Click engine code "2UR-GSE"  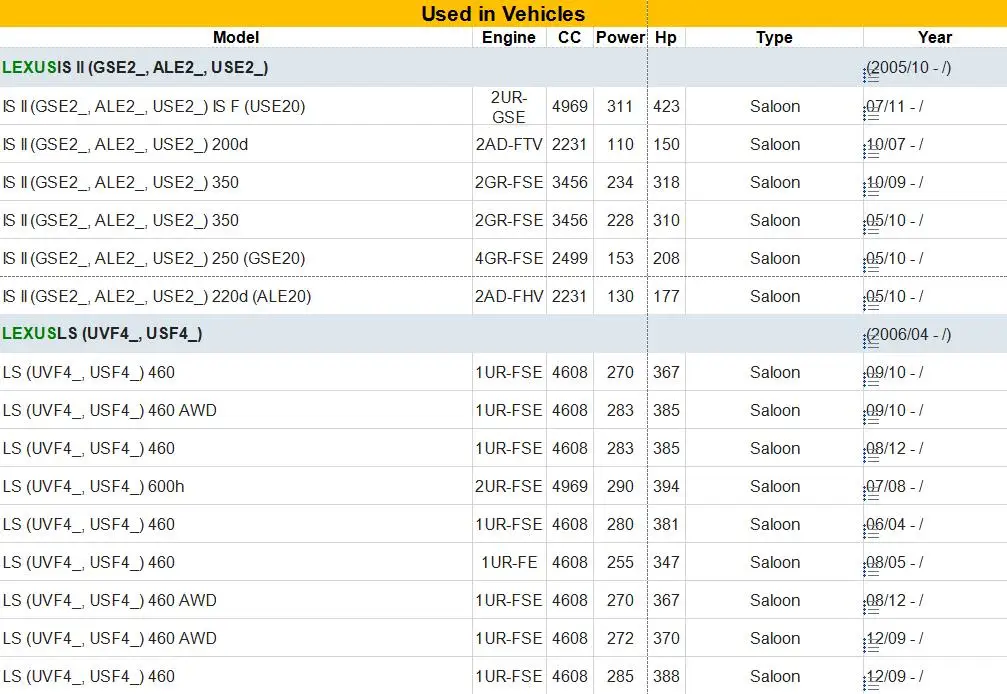coord(509,107)
